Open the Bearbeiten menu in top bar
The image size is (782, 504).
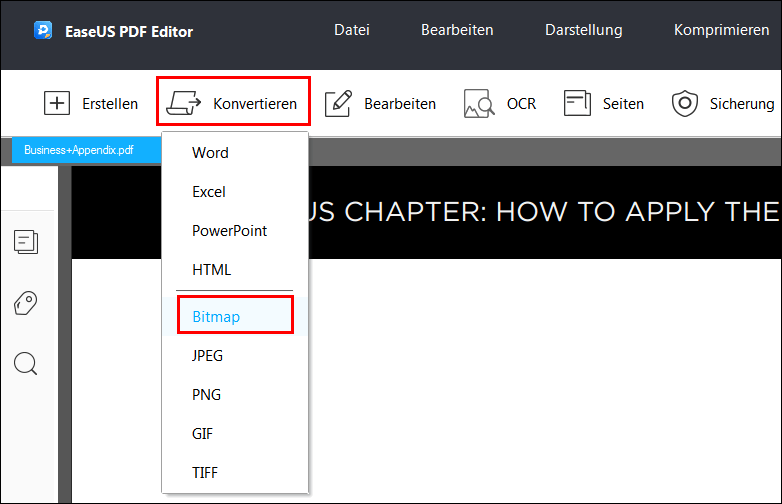pyautogui.click(x=457, y=30)
